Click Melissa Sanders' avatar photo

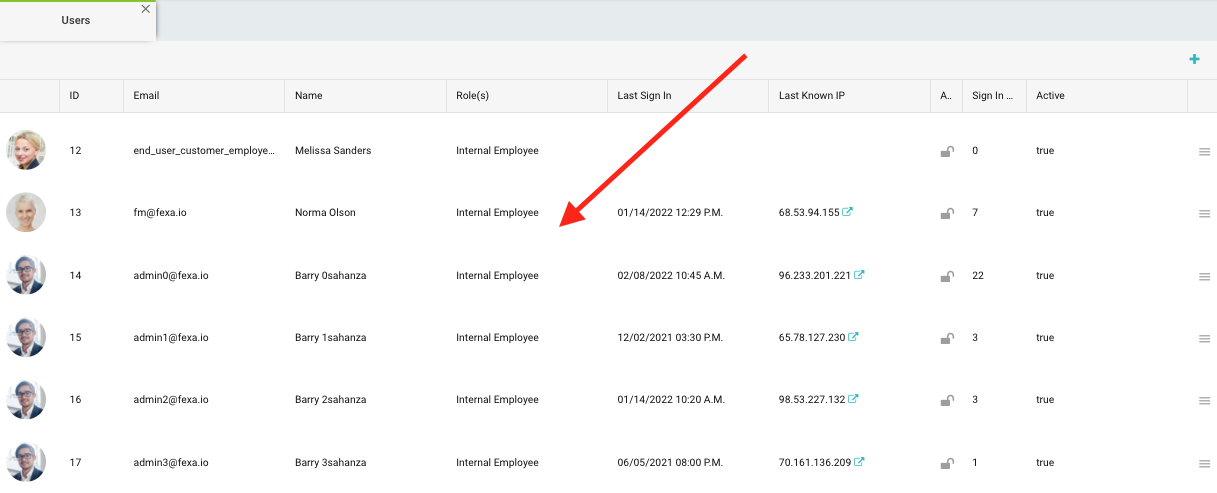[x=26, y=150]
